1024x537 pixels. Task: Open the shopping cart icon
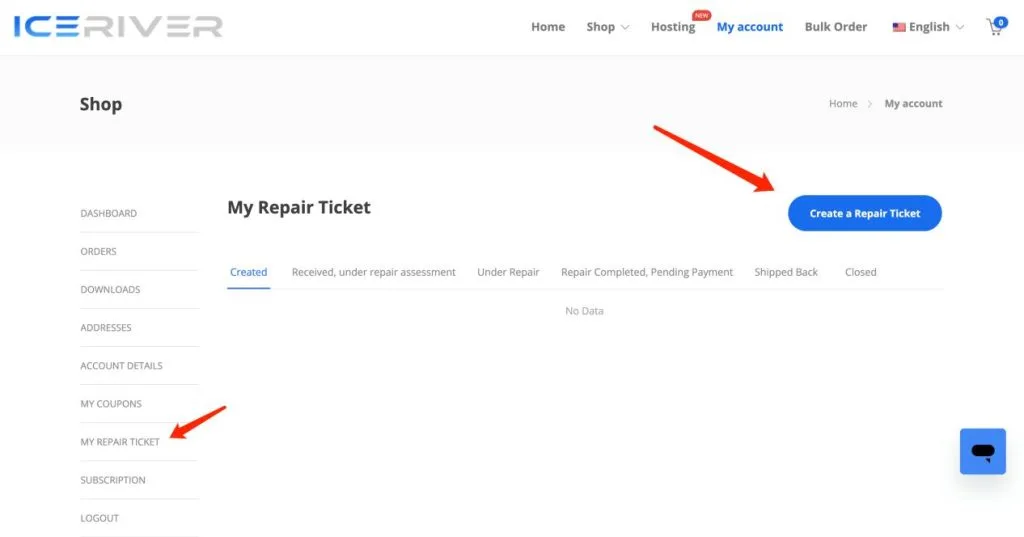click(x=994, y=28)
